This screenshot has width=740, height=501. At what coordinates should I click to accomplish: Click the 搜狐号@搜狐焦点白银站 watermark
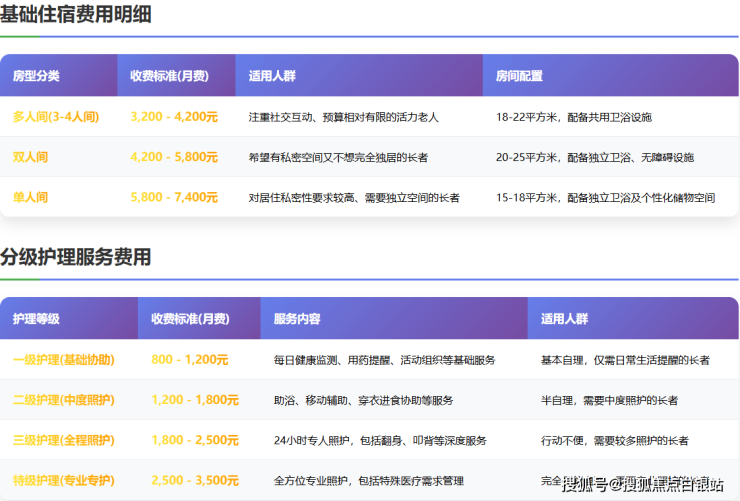point(642,485)
